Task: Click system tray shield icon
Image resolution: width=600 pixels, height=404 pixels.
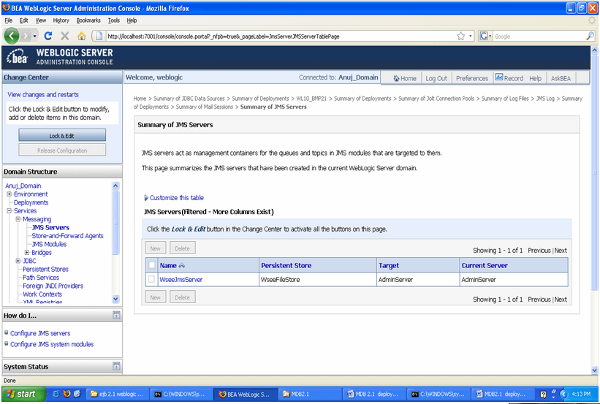Action: click(543, 394)
